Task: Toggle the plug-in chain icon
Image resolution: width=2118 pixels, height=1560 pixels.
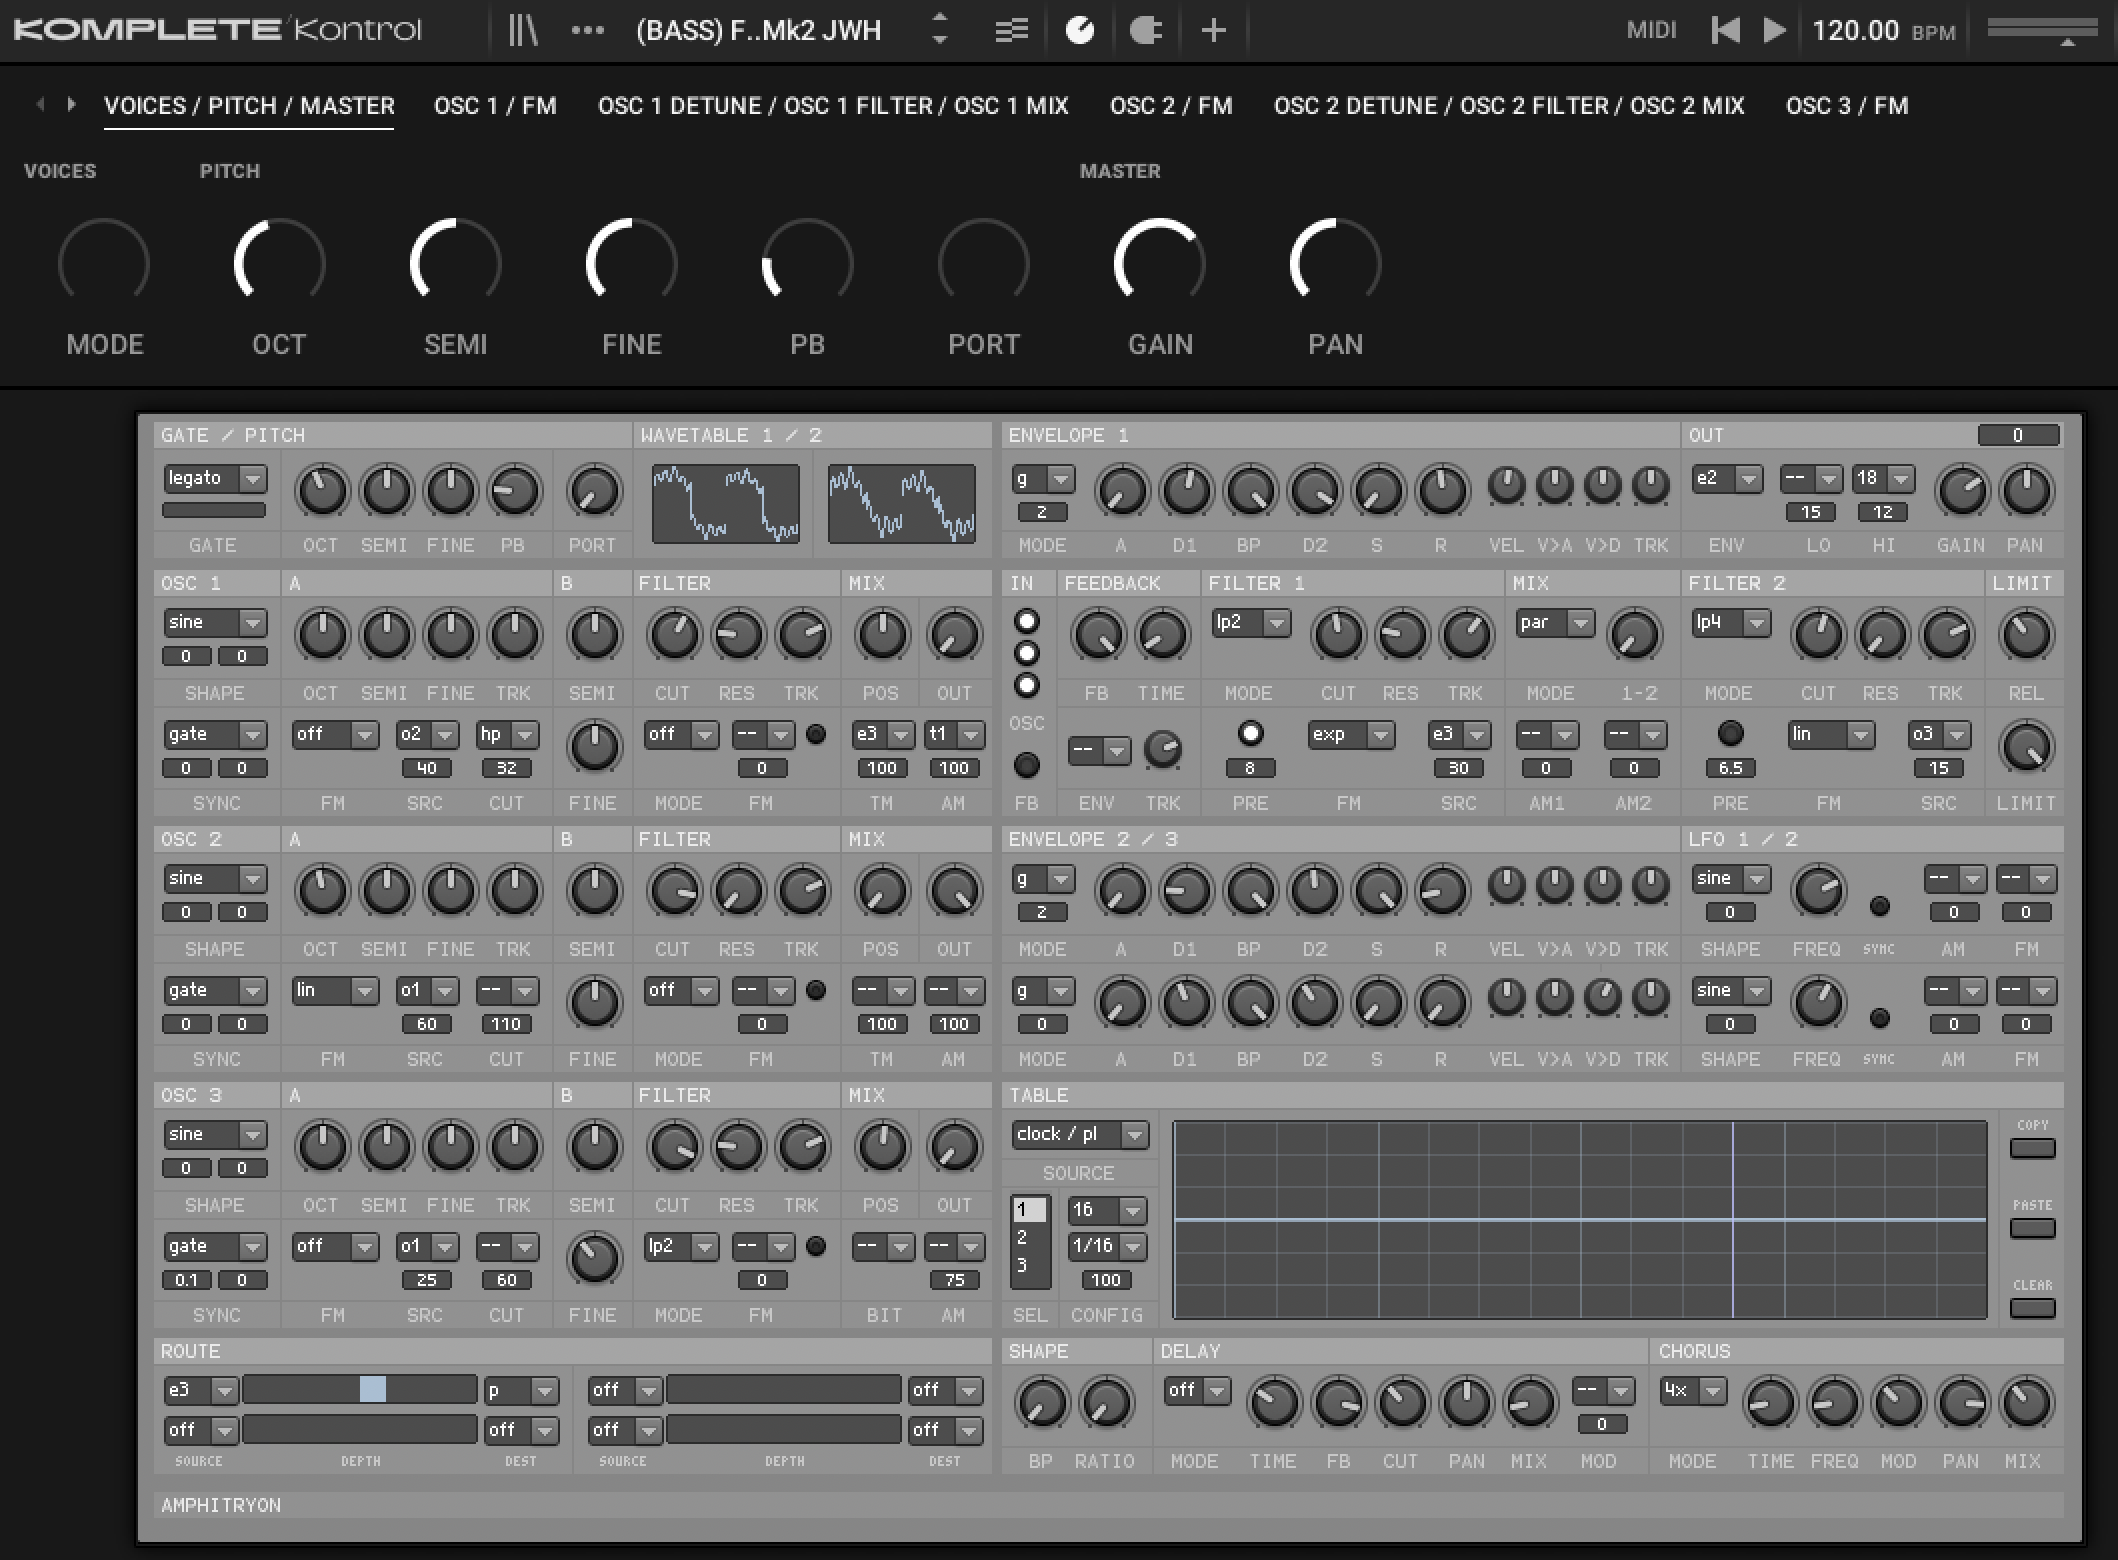Action: coord(1145,30)
